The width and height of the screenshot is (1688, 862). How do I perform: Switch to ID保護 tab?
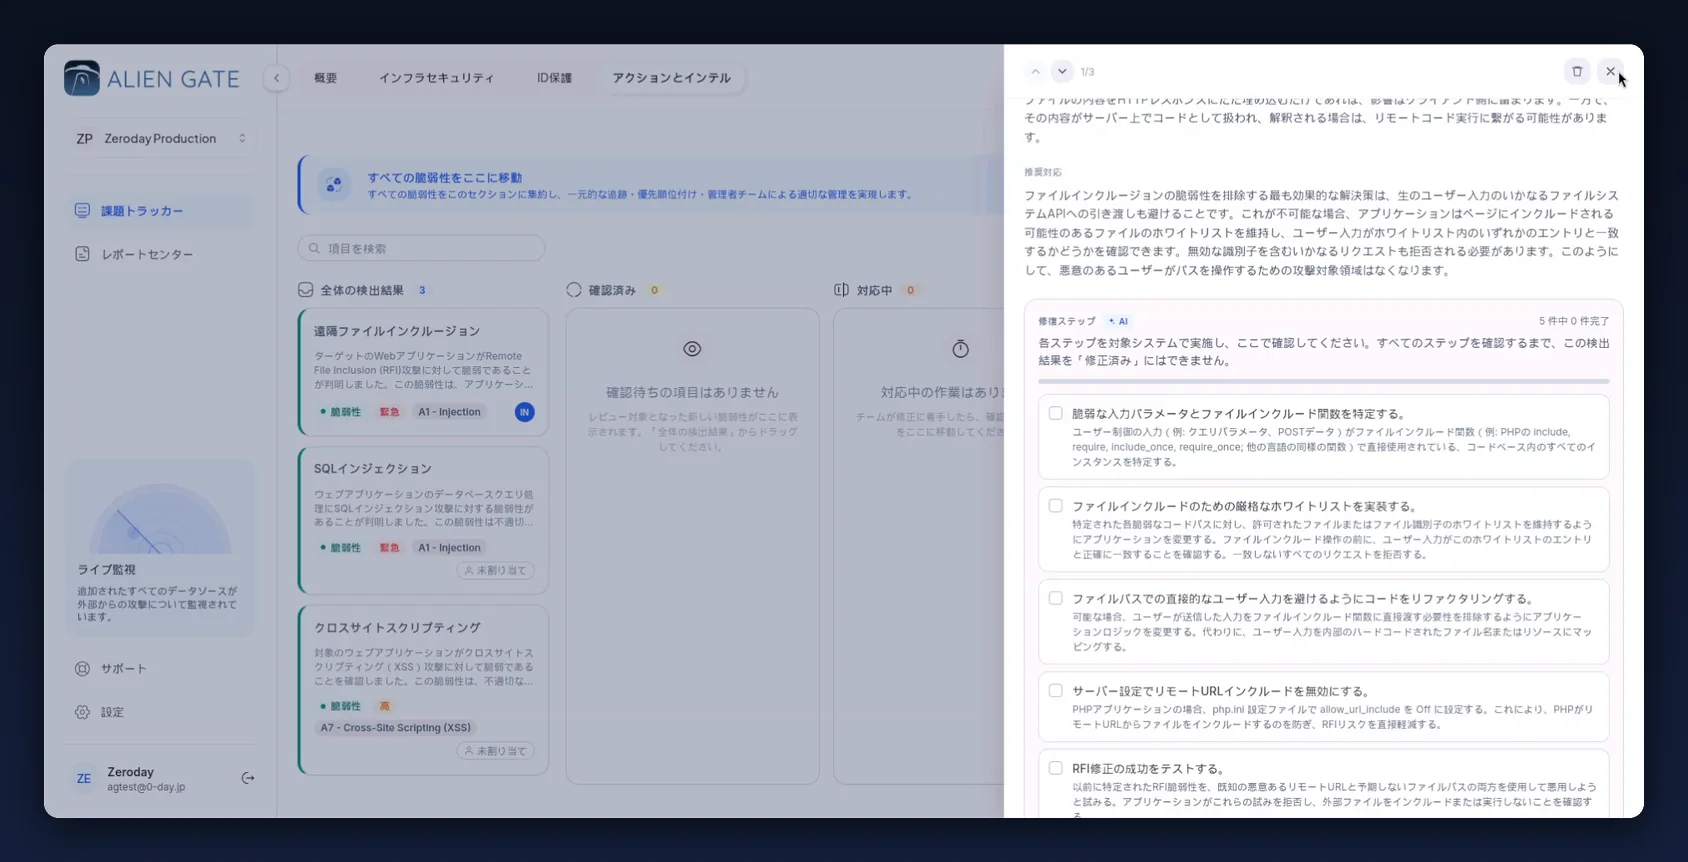(x=554, y=78)
